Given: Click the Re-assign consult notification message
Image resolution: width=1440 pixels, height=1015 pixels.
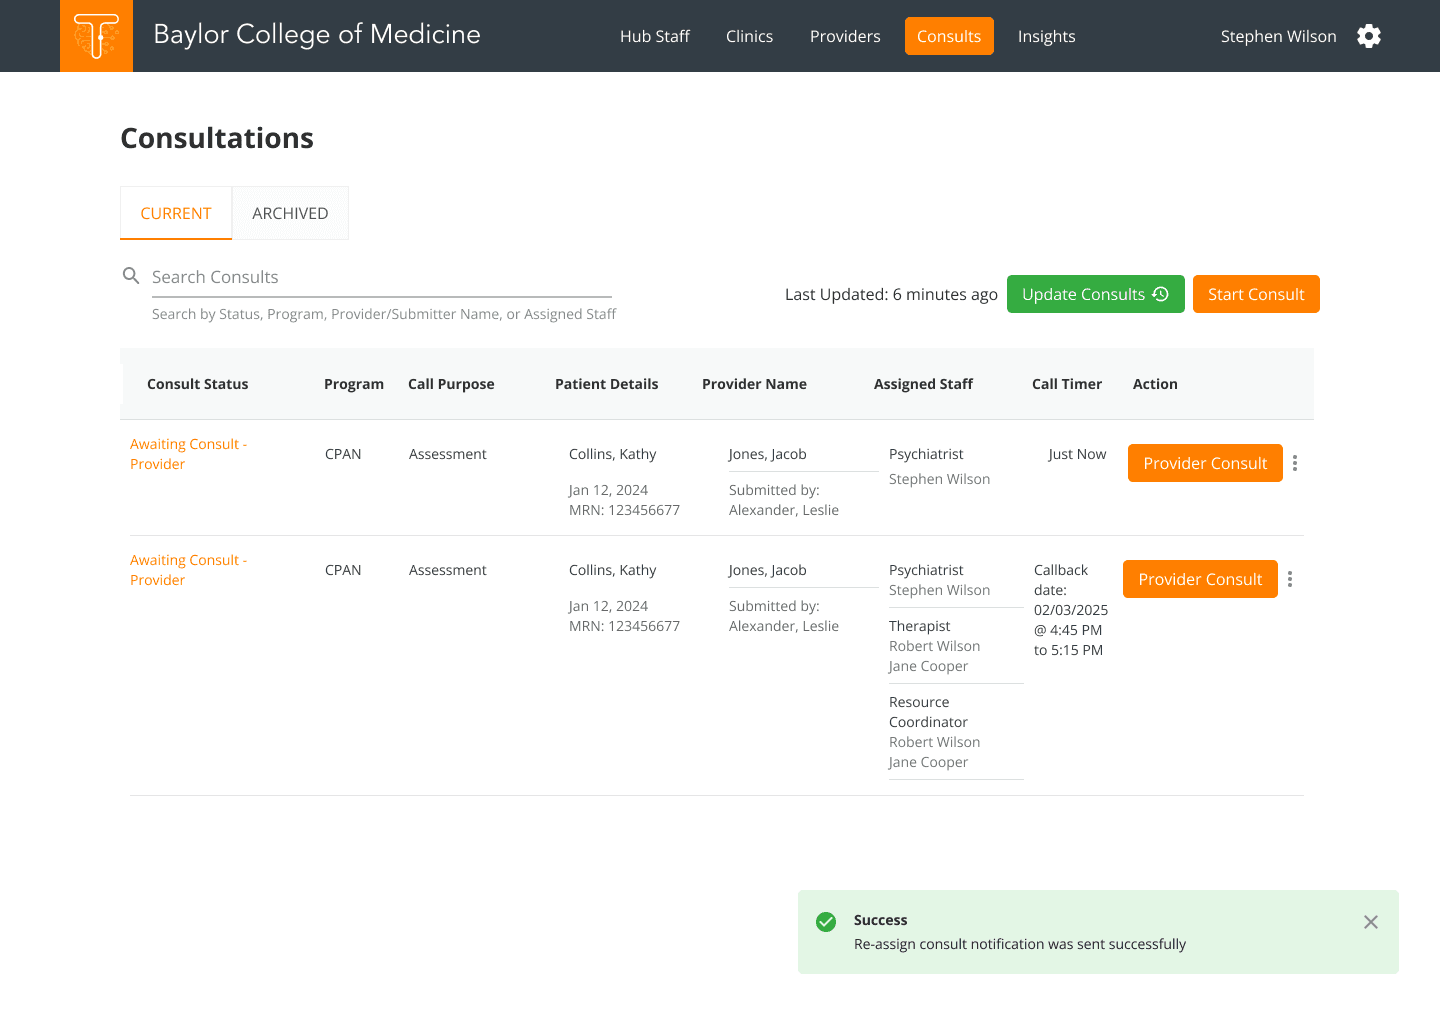Looking at the screenshot, I should tap(1020, 944).
